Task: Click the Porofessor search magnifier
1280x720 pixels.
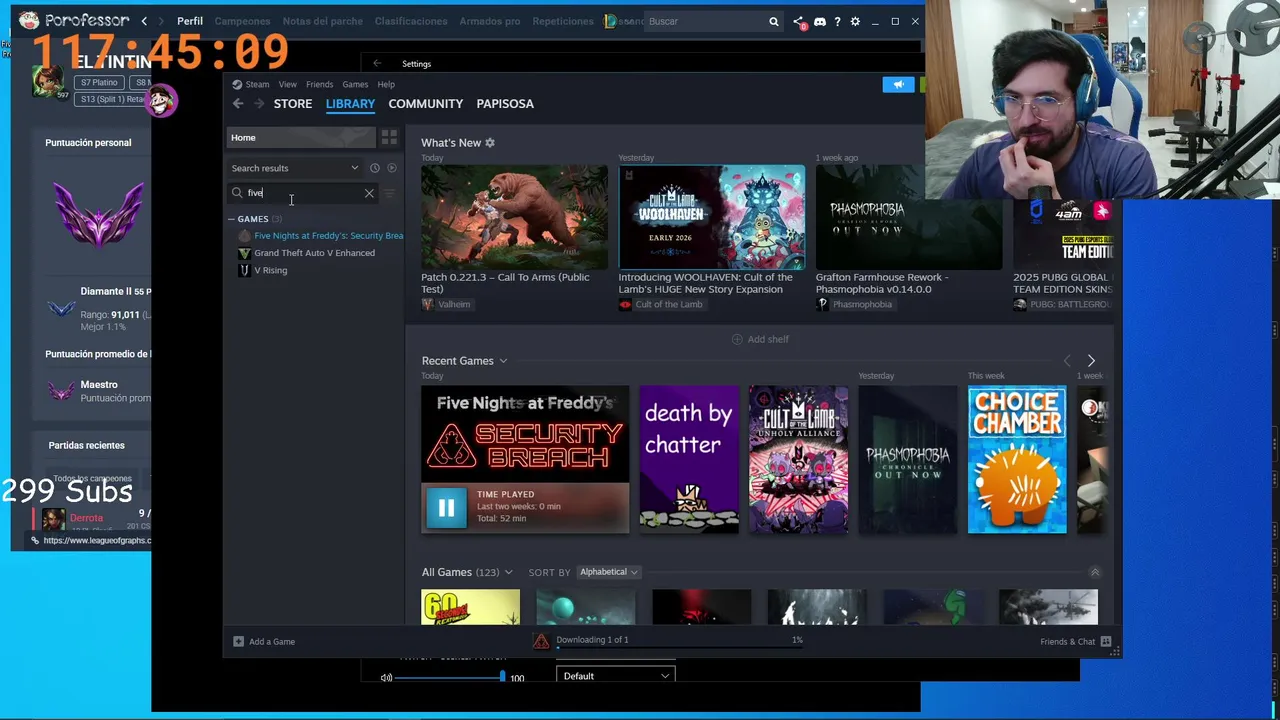Action: pos(773,21)
